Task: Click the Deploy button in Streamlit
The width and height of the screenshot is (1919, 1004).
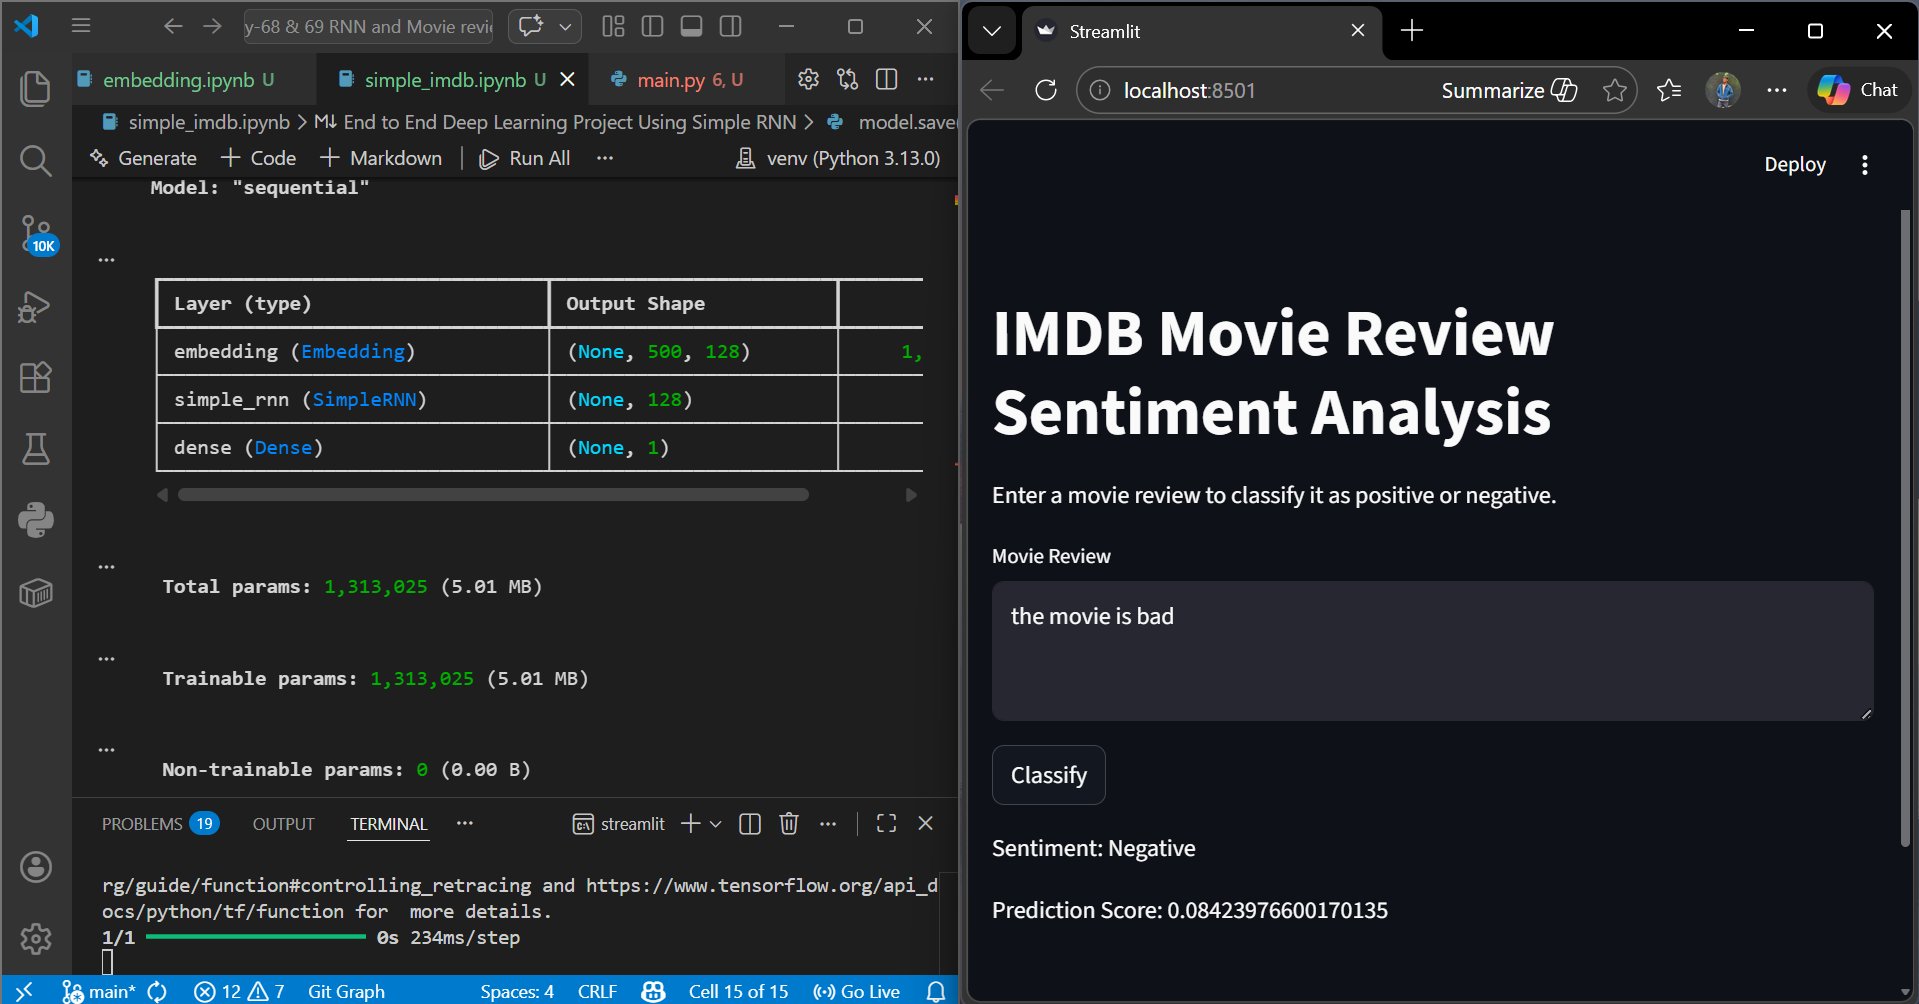Action: pyautogui.click(x=1794, y=165)
